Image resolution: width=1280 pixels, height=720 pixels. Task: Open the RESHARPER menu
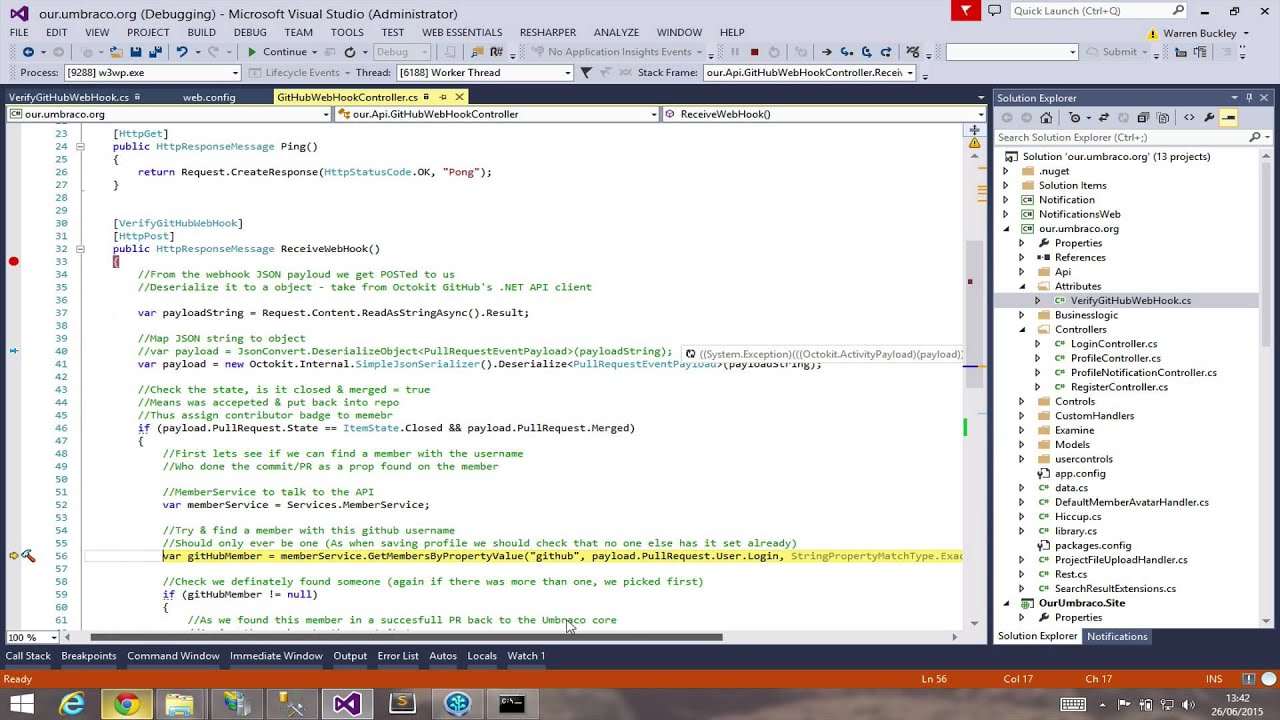click(x=548, y=32)
